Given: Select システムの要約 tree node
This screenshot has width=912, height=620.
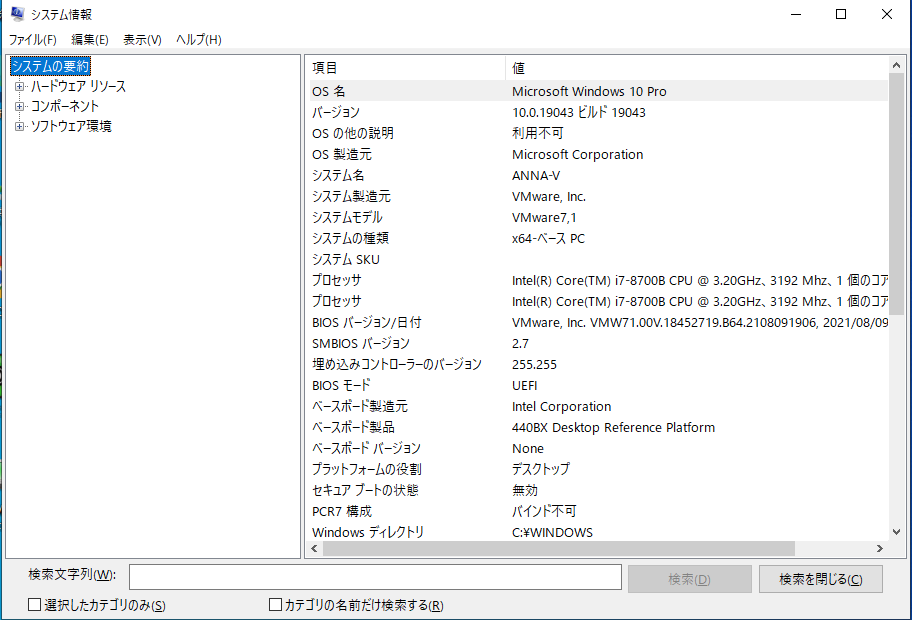Looking at the screenshot, I should [x=51, y=66].
